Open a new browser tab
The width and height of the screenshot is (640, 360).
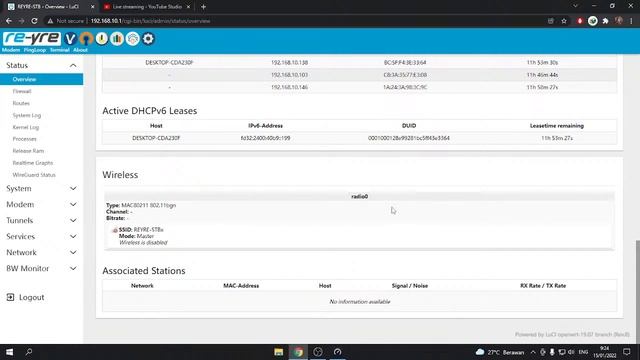pos(203,7)
